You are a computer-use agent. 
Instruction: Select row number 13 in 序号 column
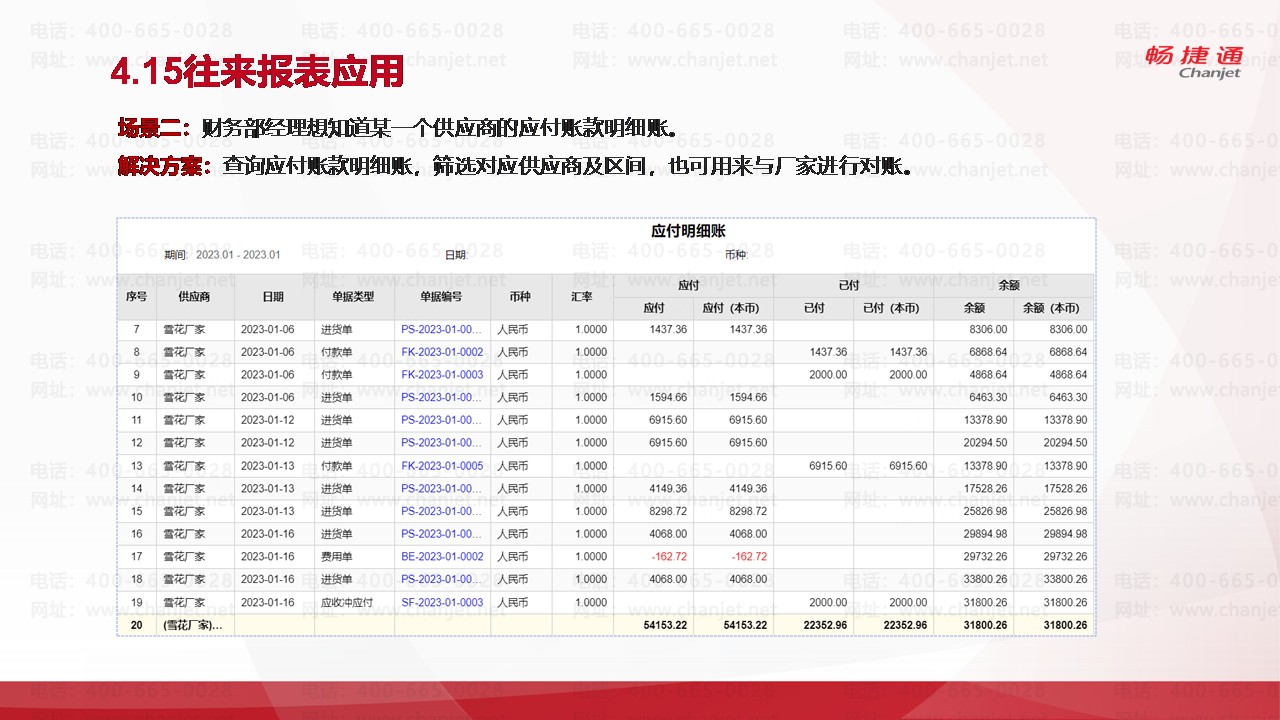[136, 466]
